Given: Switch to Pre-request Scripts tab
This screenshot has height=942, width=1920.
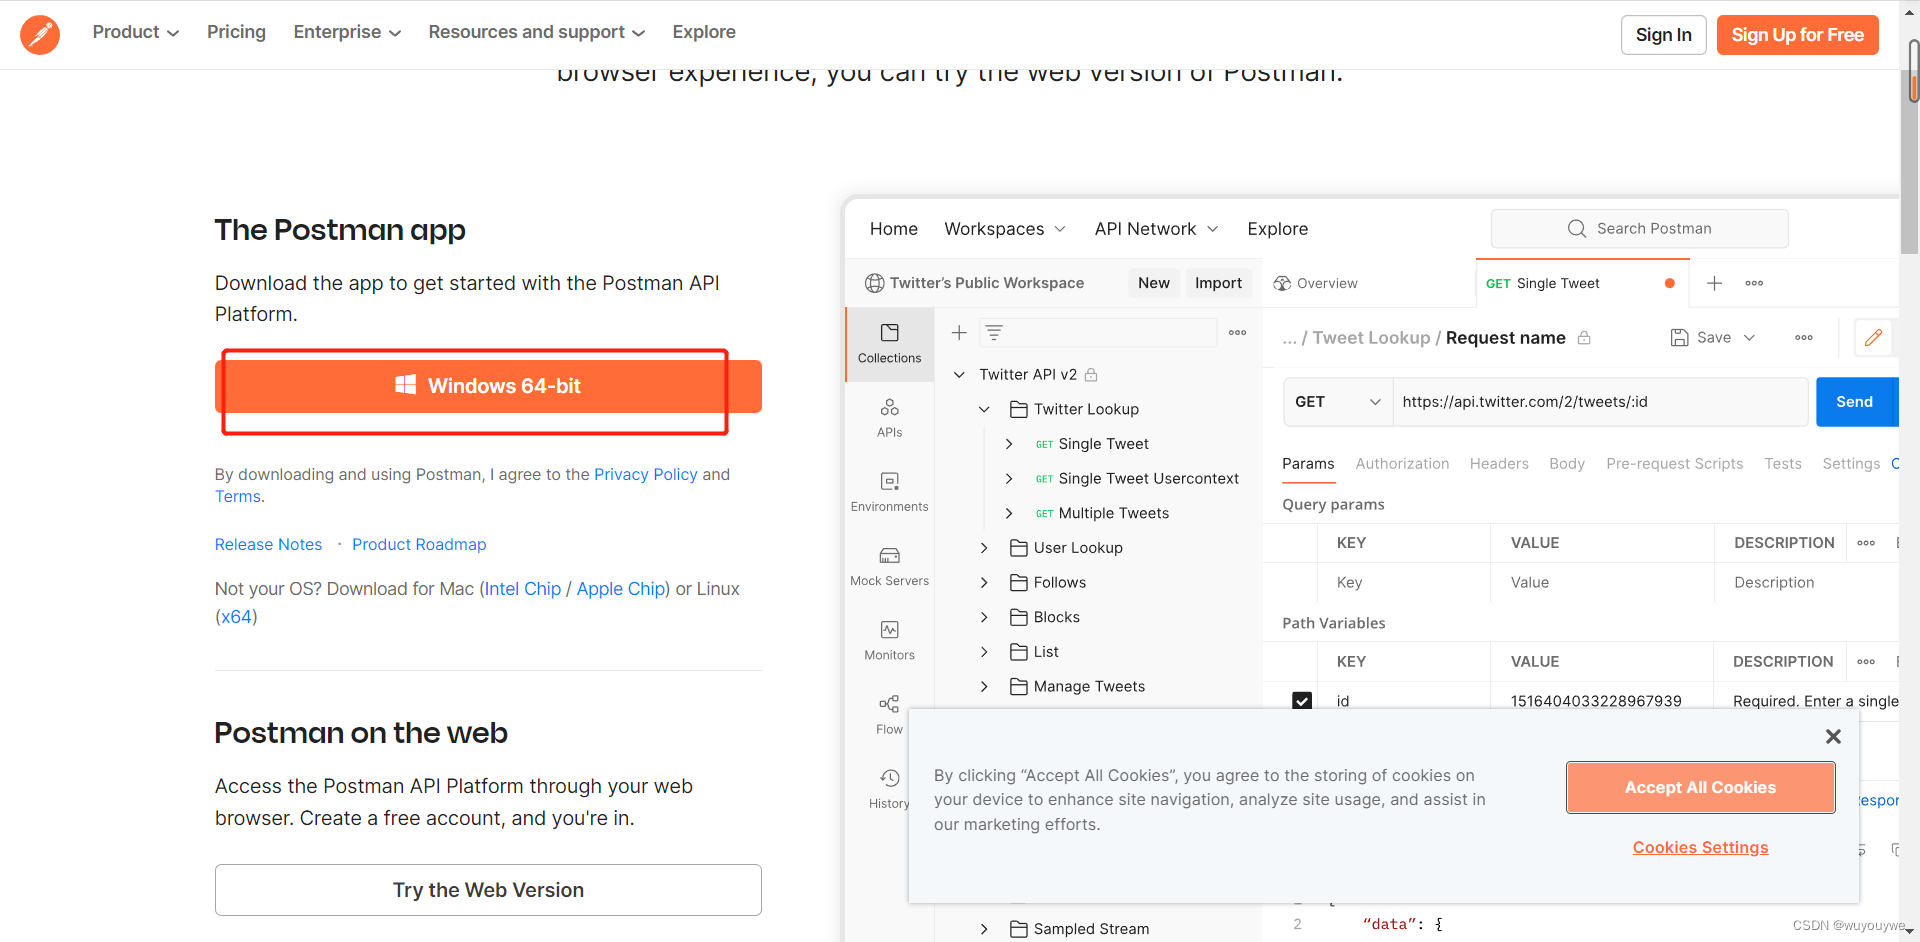Looking at the screenshot, I should click(1674, 464).
